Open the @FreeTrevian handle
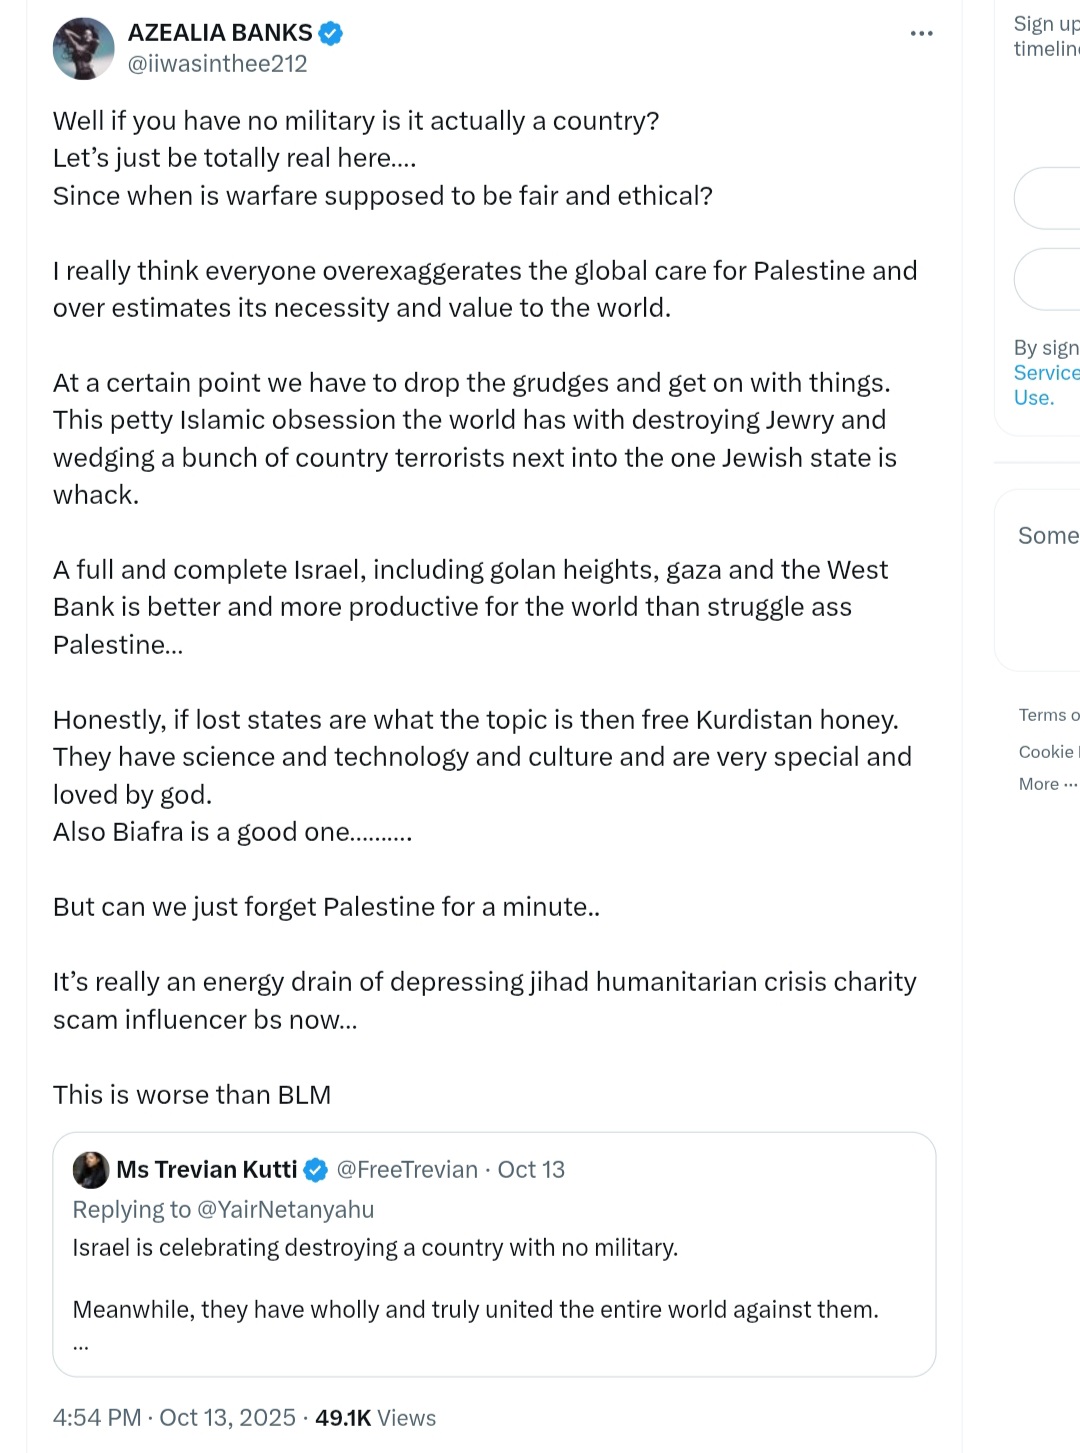Viewport: 1080px width, 1453px height. [407, 1170]
